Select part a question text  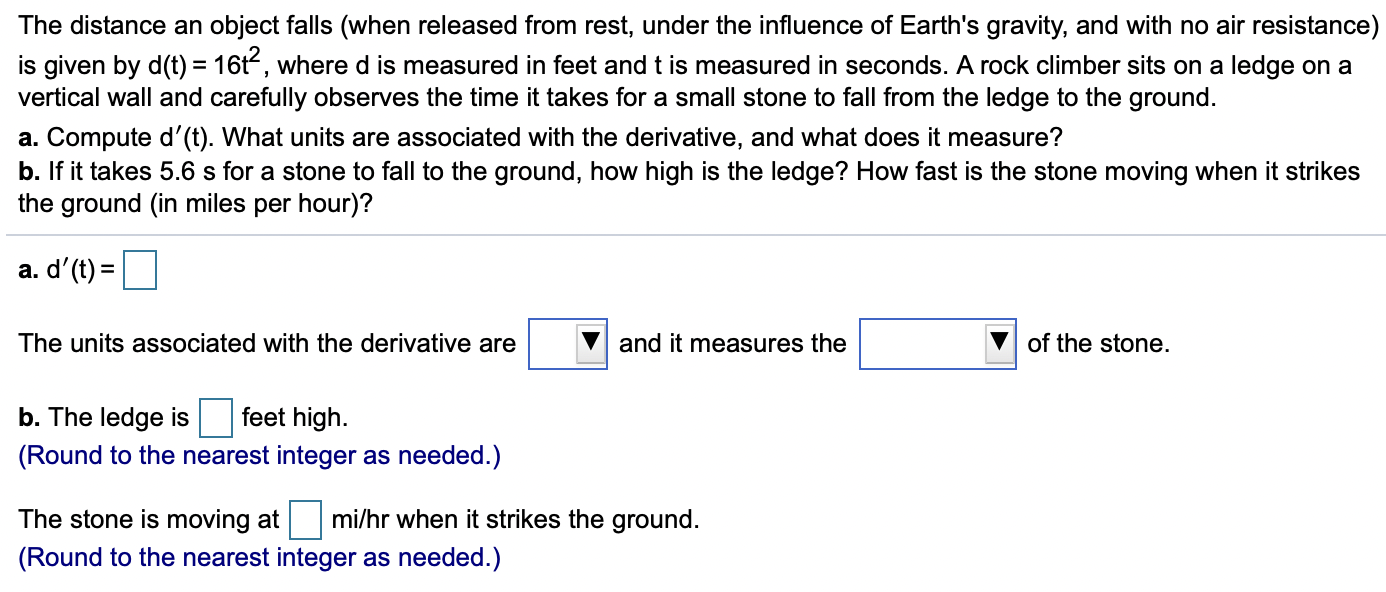(540, 137)
